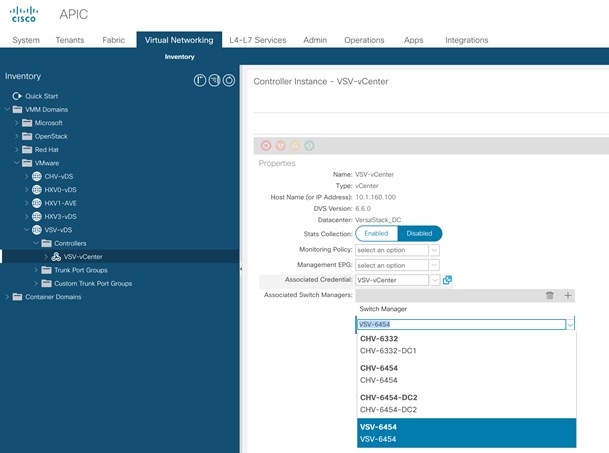
Task: Click the HXV3-vDS domain globe icon
Action: tap(37, 216)
